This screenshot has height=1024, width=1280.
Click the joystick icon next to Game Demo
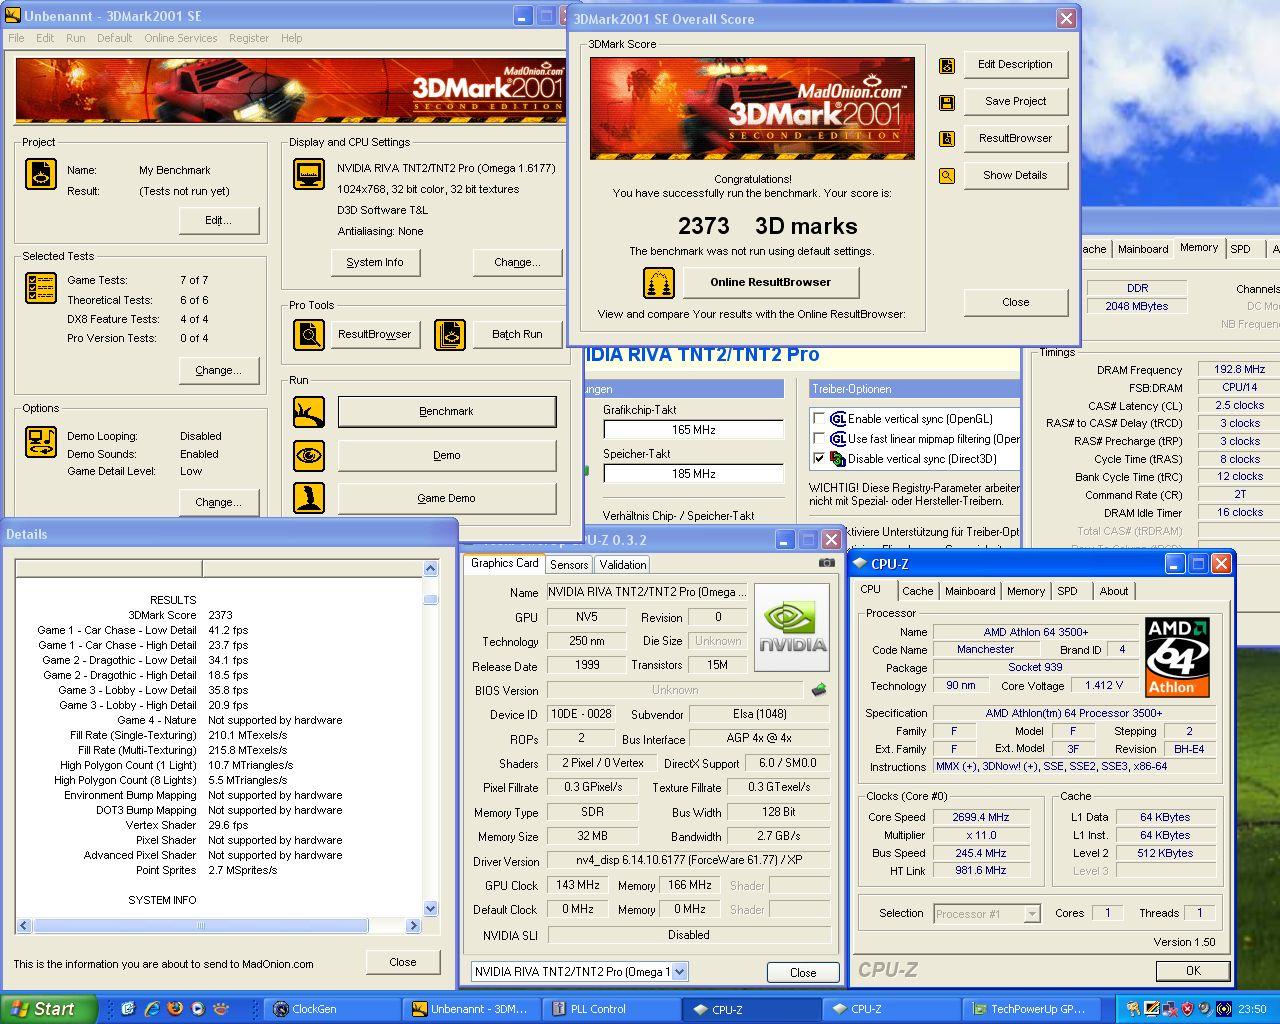coord(309,498)
